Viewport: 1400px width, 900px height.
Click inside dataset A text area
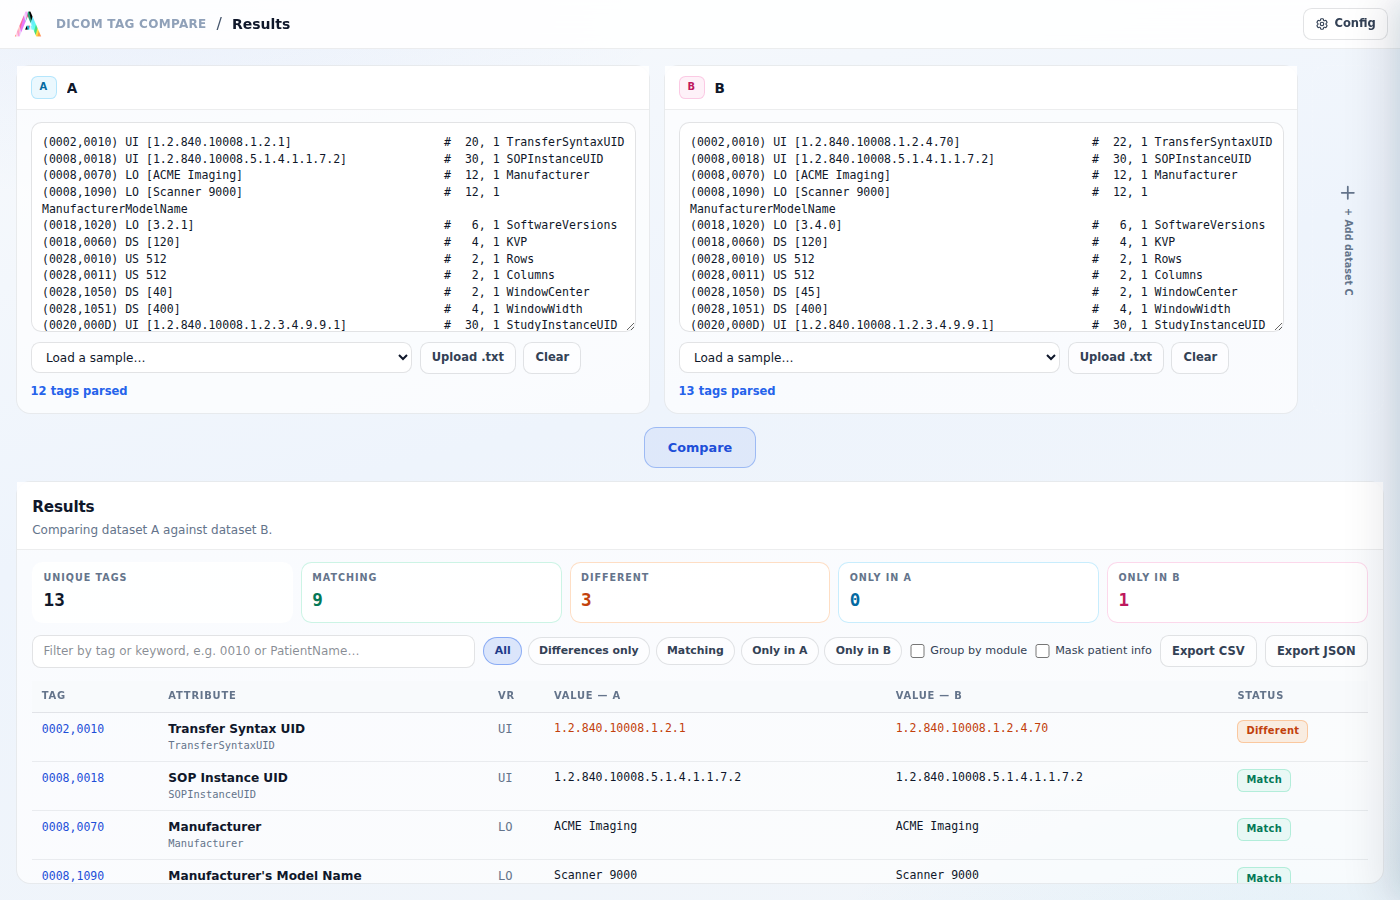point(333,227)
